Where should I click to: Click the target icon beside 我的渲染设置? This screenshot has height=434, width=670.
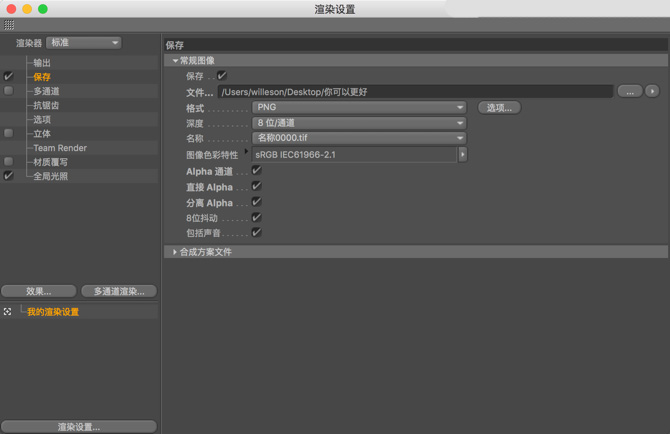(x=8, y=312)
